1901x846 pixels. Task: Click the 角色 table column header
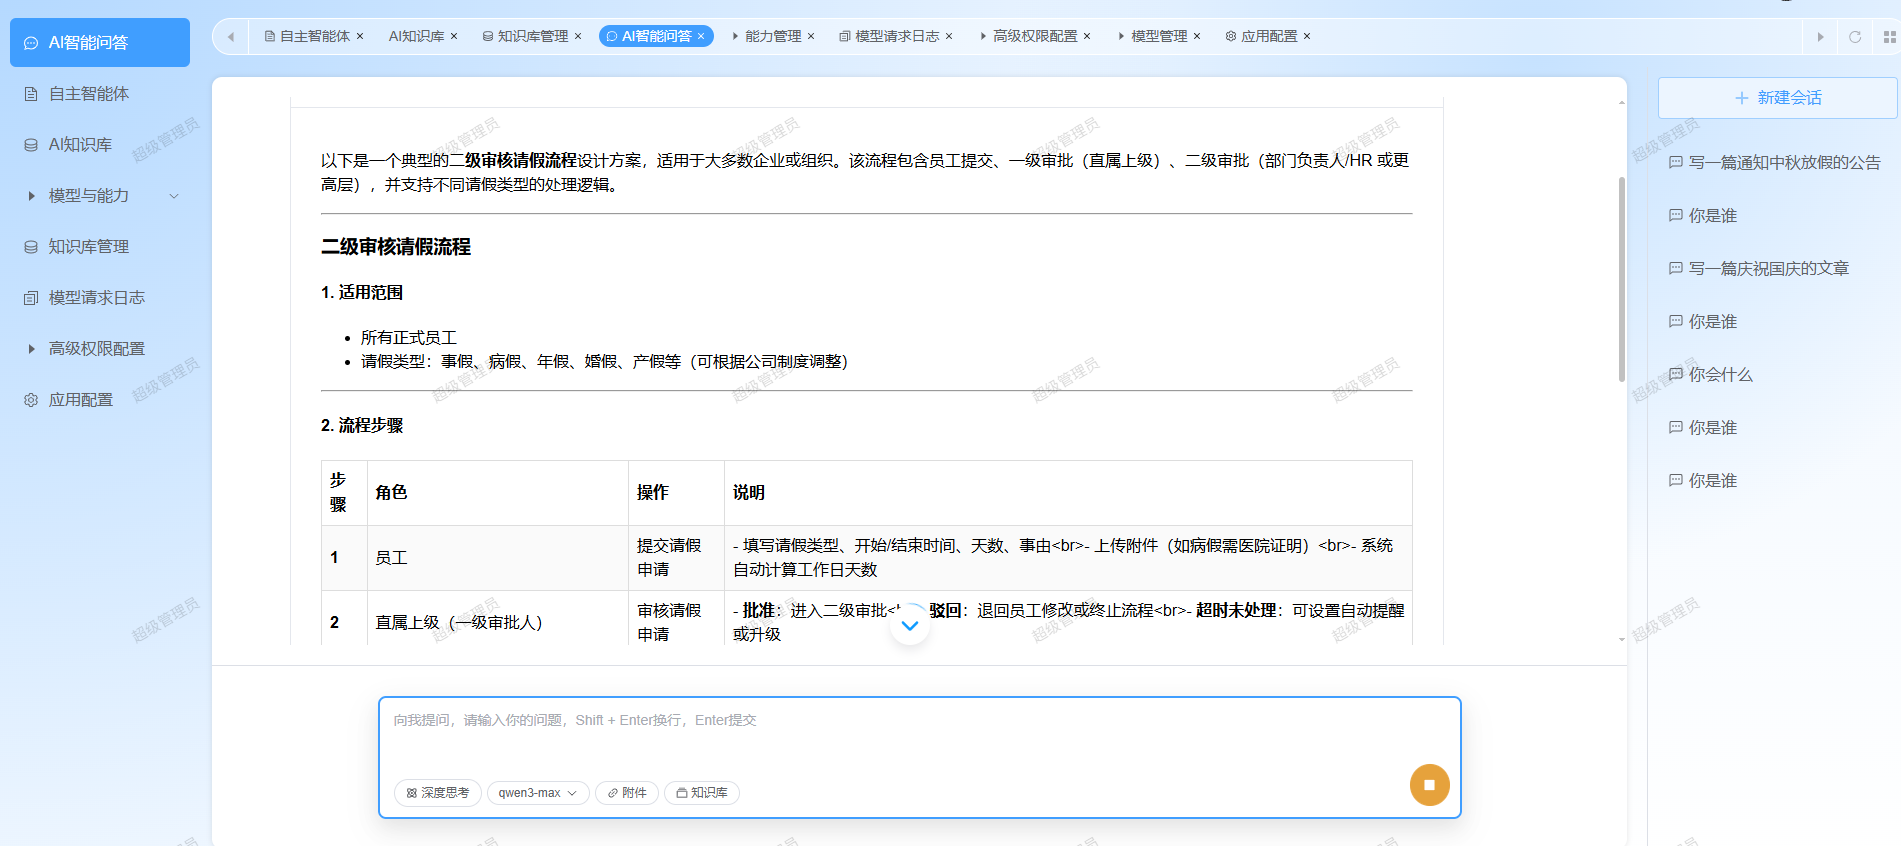[x=497, y=493]
